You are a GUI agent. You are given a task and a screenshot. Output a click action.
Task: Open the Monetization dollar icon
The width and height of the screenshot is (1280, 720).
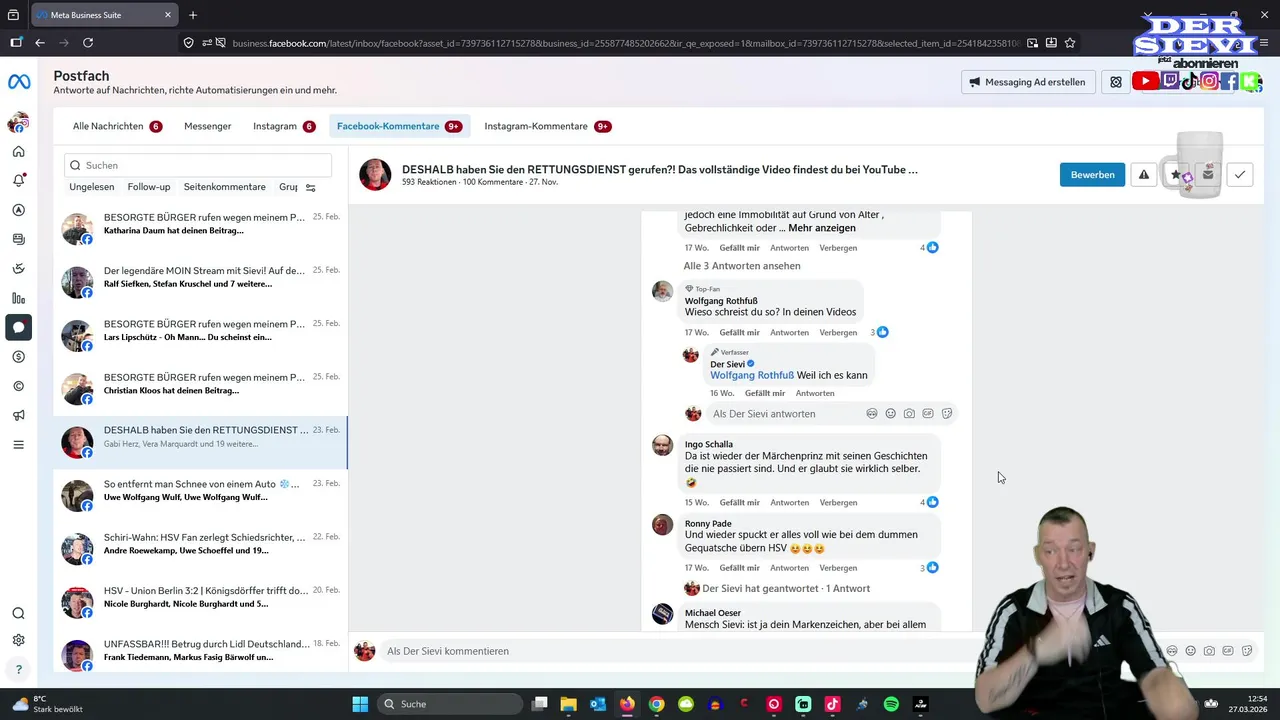point(18,357)
